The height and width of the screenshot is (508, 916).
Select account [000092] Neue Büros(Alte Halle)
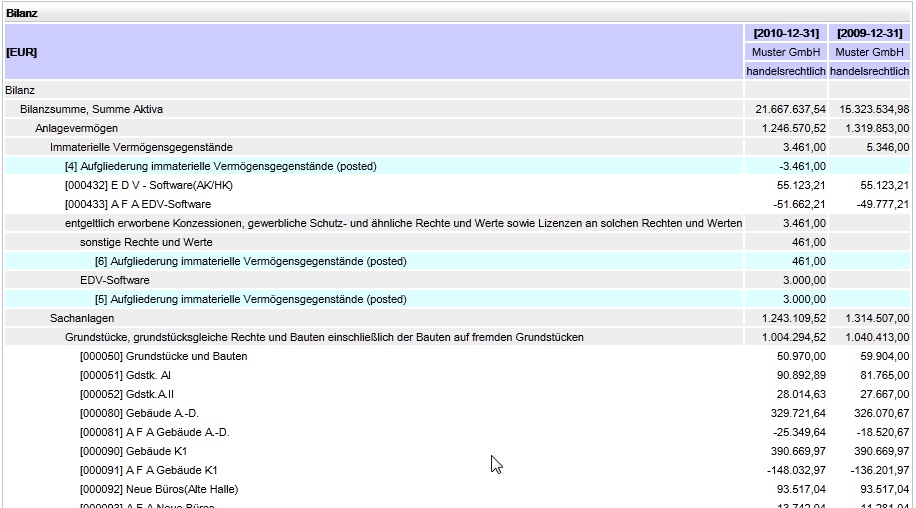click(158, 489)
